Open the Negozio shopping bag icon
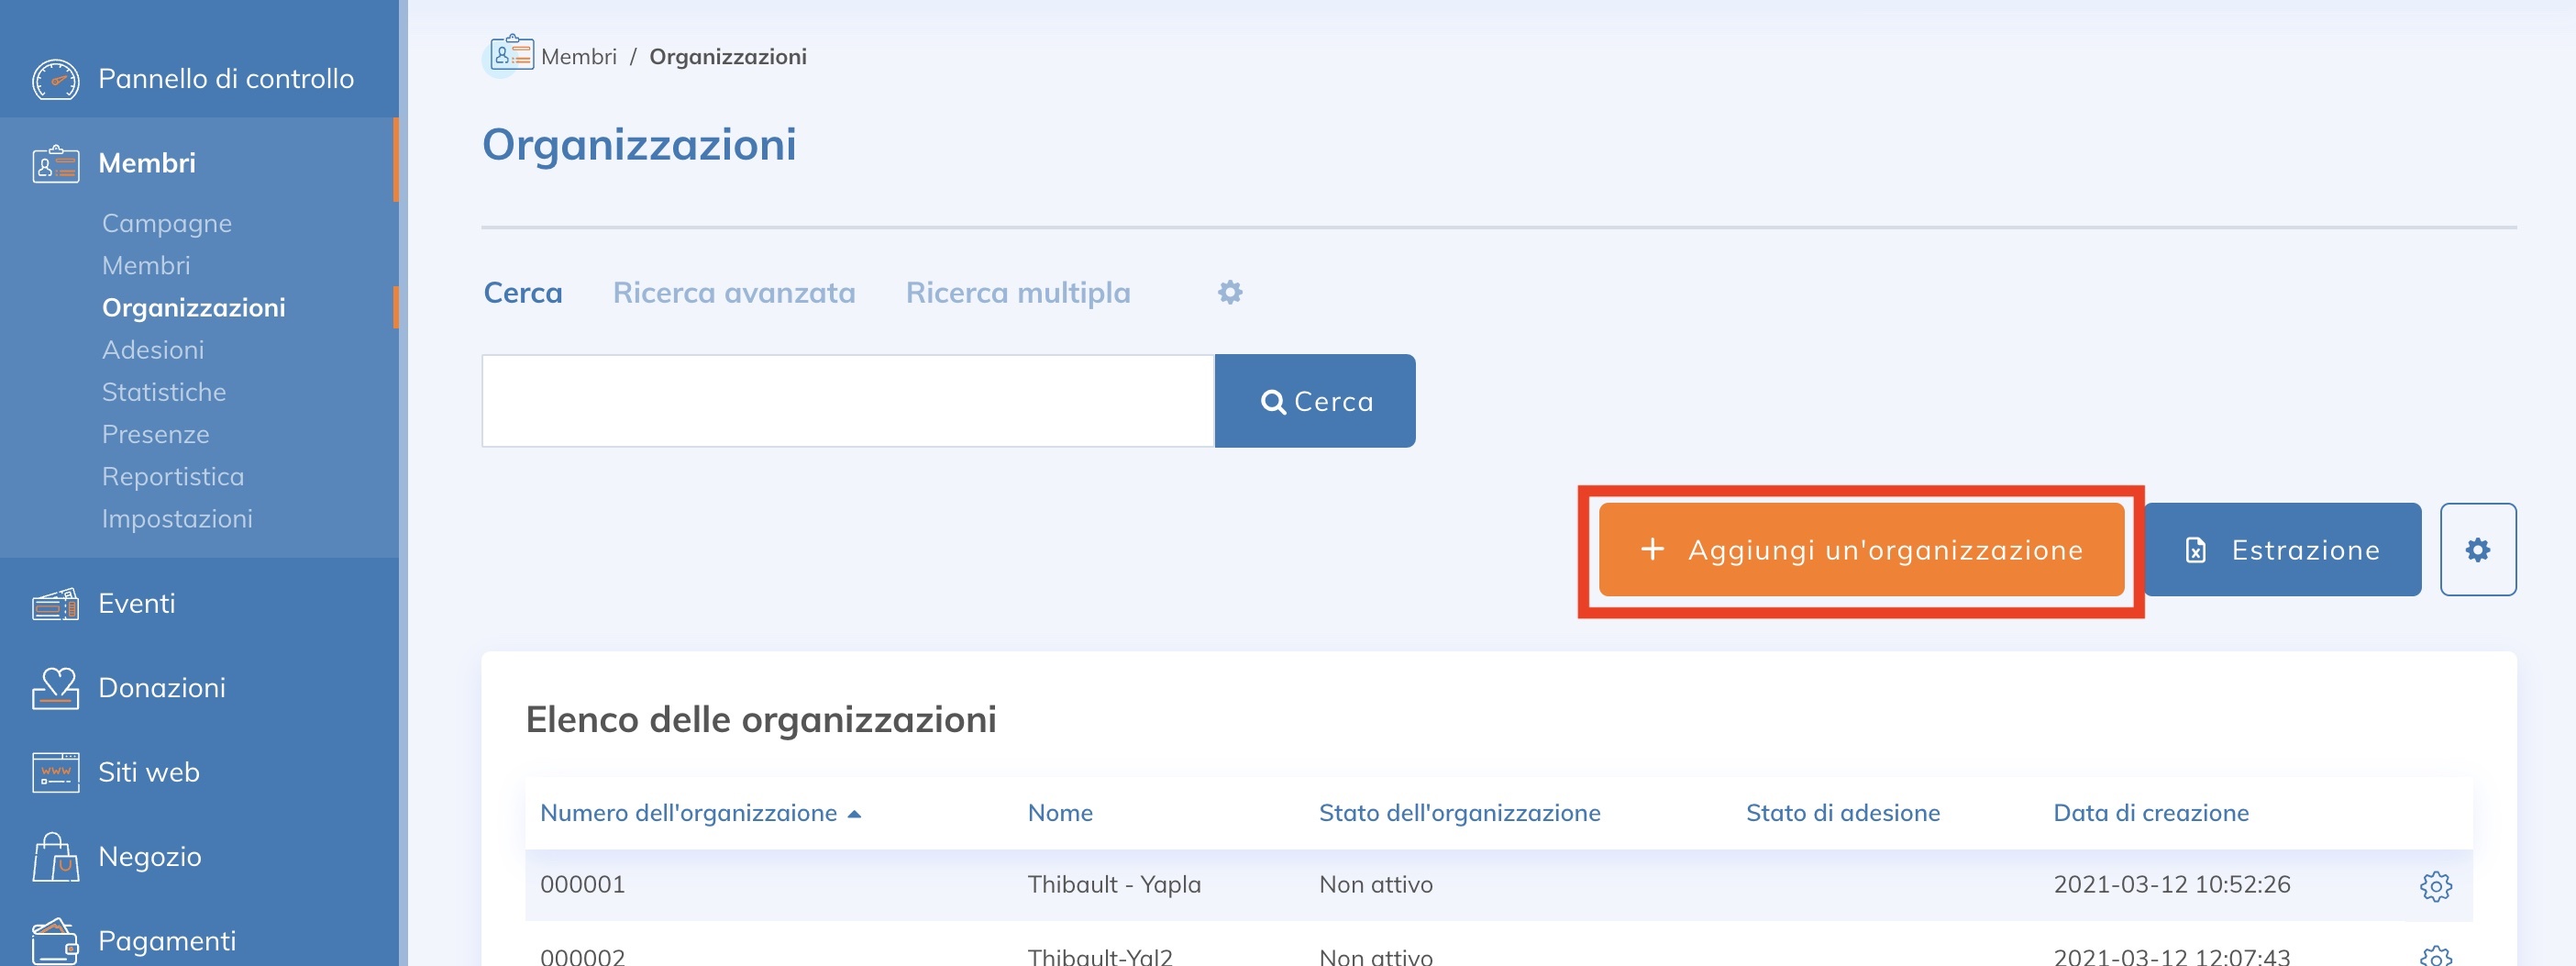The height and width of the screenshot is (966, 2576). 55,855
